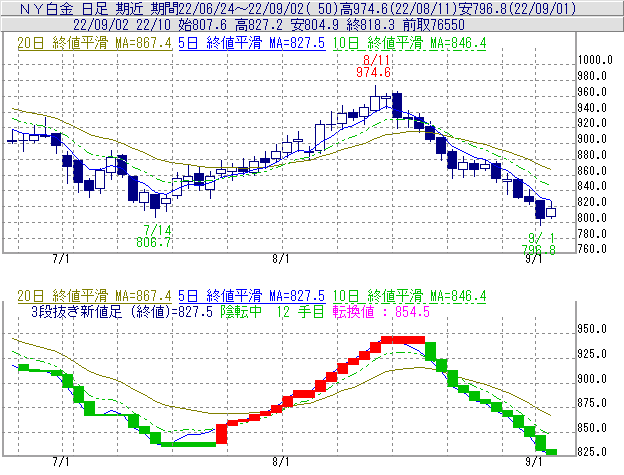
Task: Click the closing price 終818.3
Action: pos(370,25)
